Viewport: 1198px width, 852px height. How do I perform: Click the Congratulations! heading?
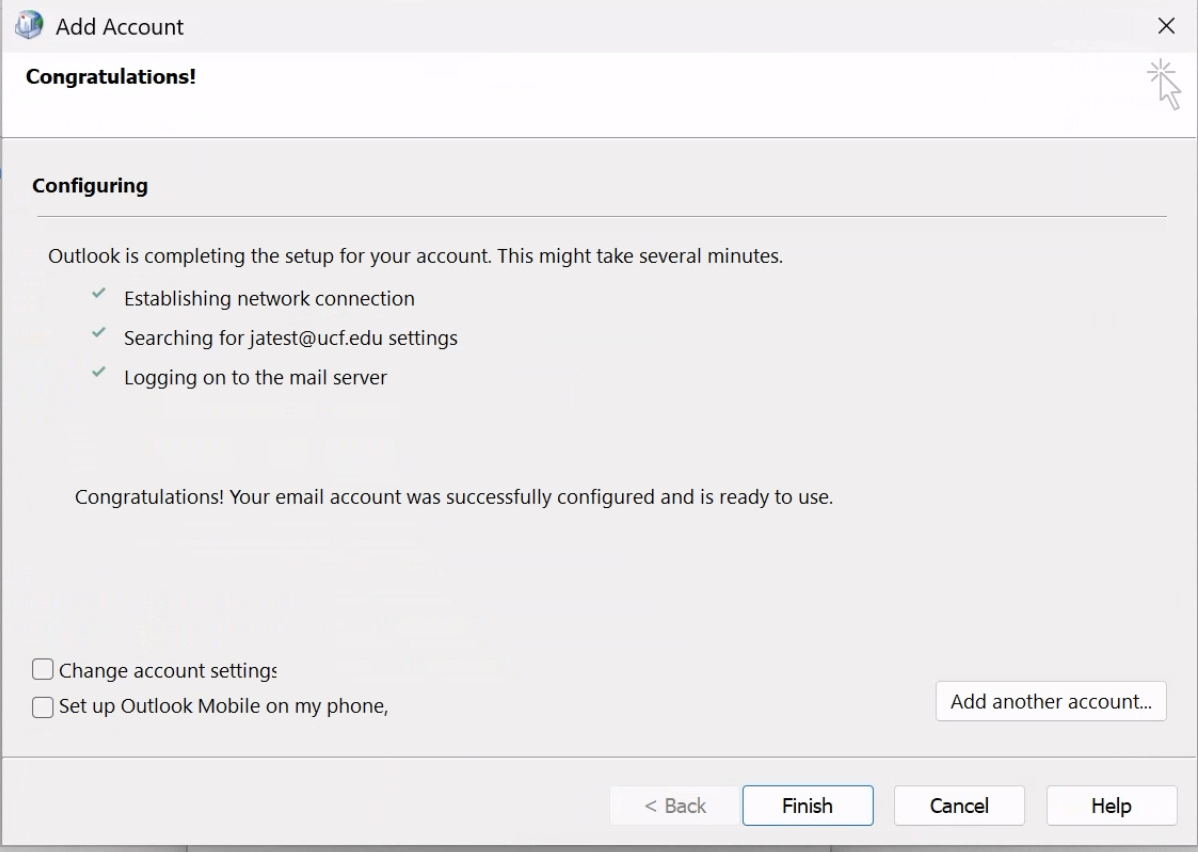(x=111, y=76)
